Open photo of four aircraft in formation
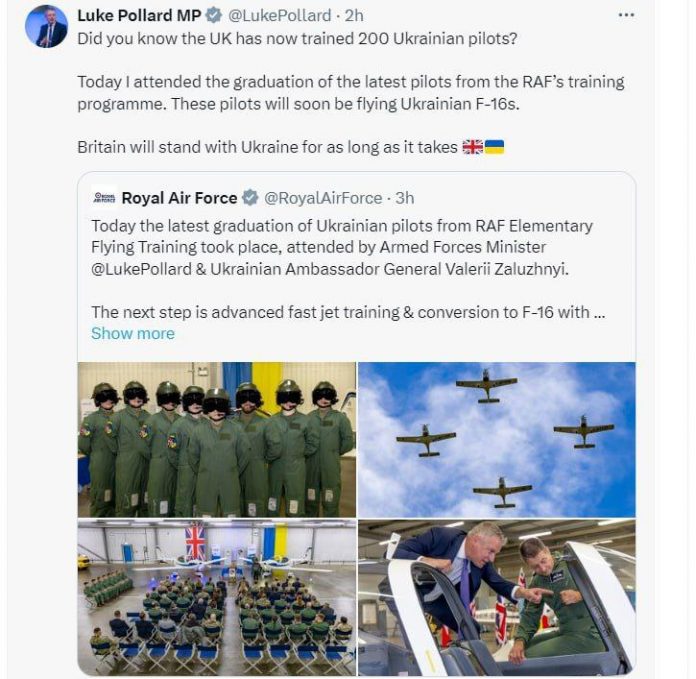696x679 pixels. [x=496, y=439]
